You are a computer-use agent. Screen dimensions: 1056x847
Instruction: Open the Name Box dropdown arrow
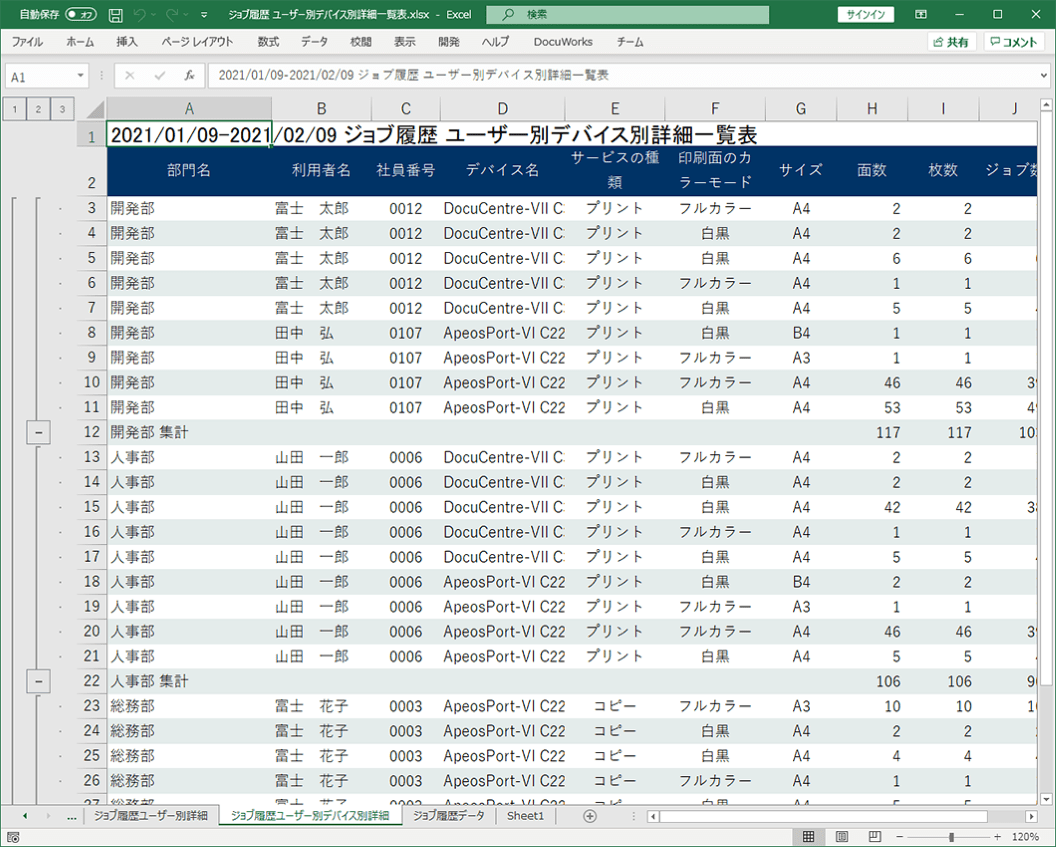click(x=81, y=75)
